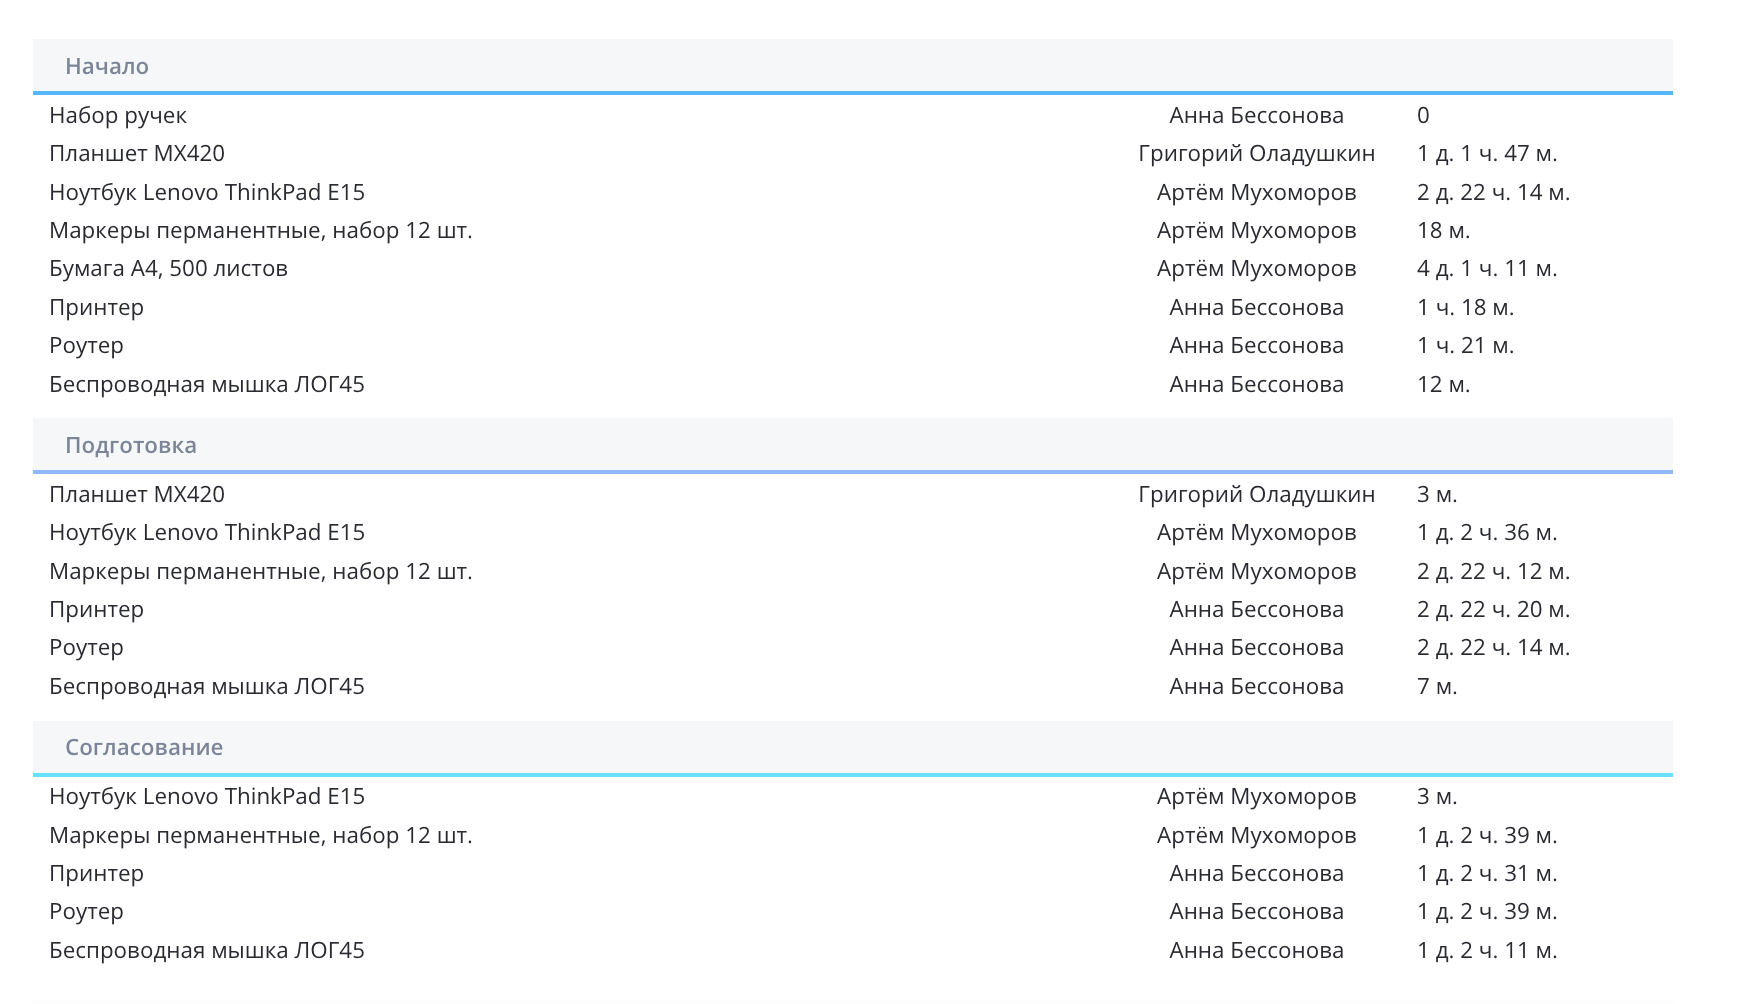1739x1004 pixels.
Task: Click Анна Бессонова next to Набор ручек
Action: pyautogui.click(x=1256, y=116)
